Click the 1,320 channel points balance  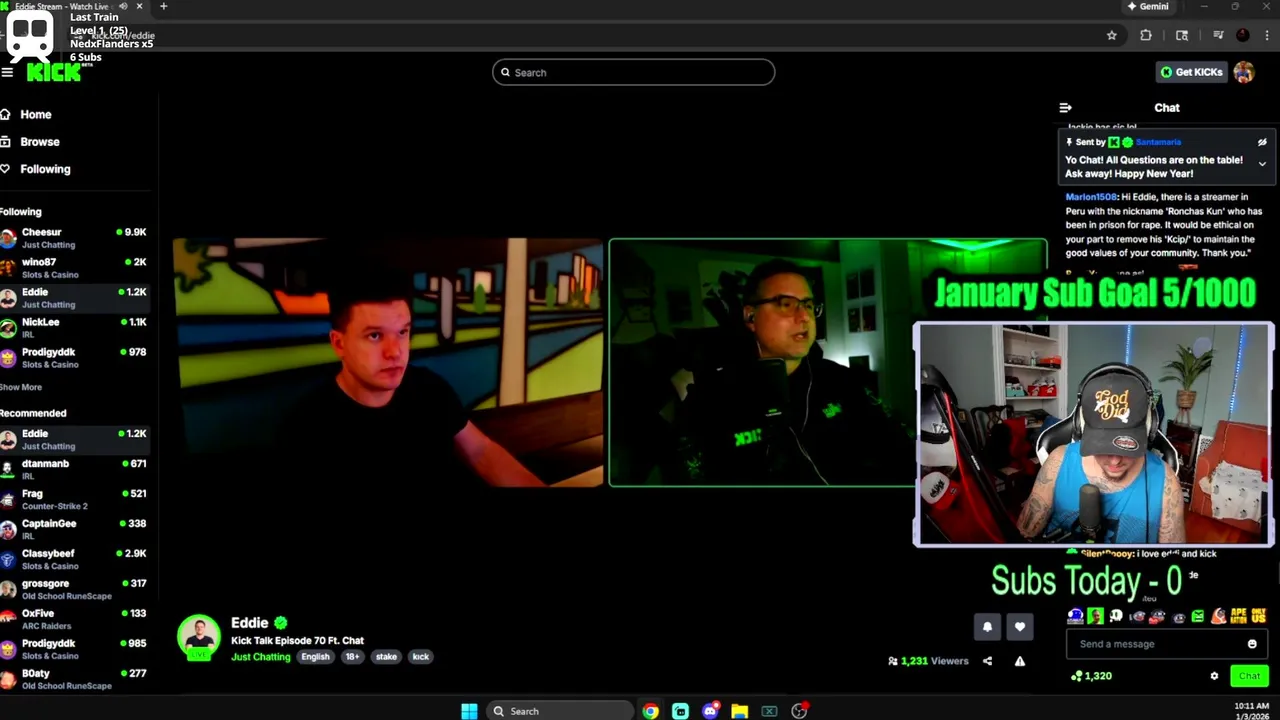[x=1091, y=676]
